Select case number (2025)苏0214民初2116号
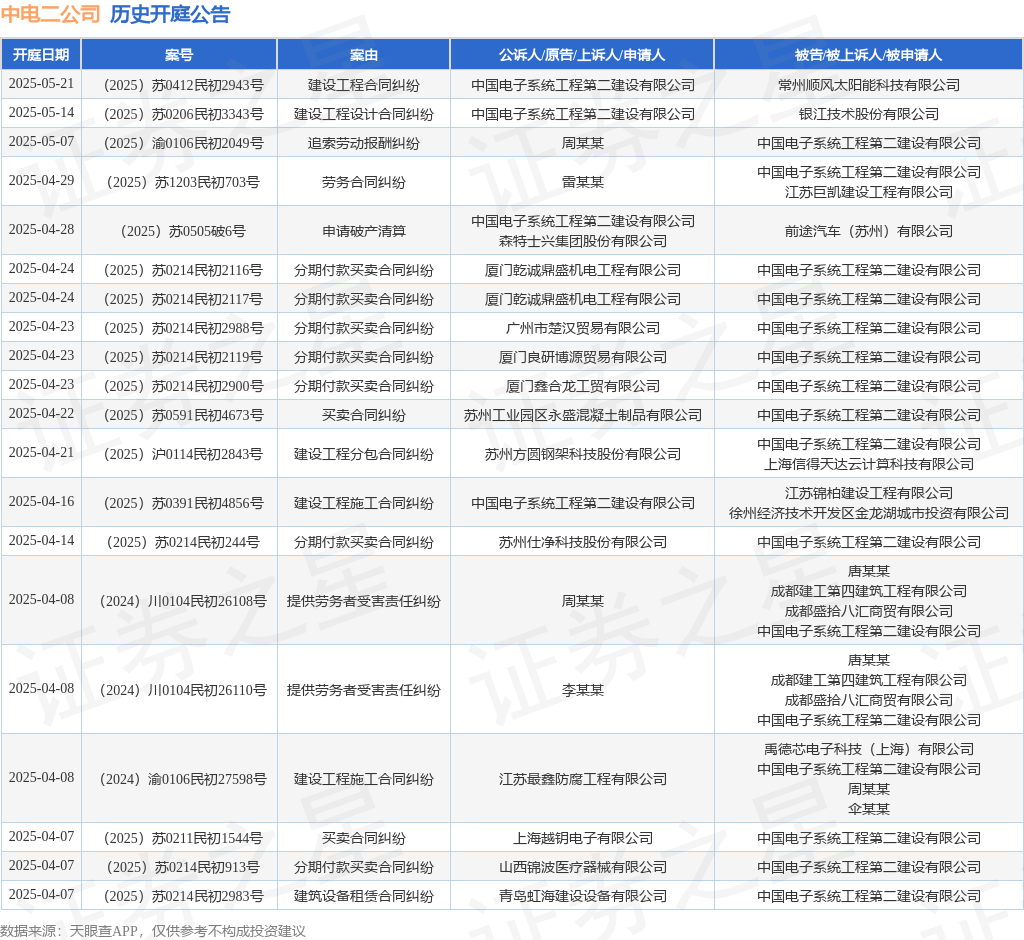This screenshot has width=1024, height=940. (184, 270)
